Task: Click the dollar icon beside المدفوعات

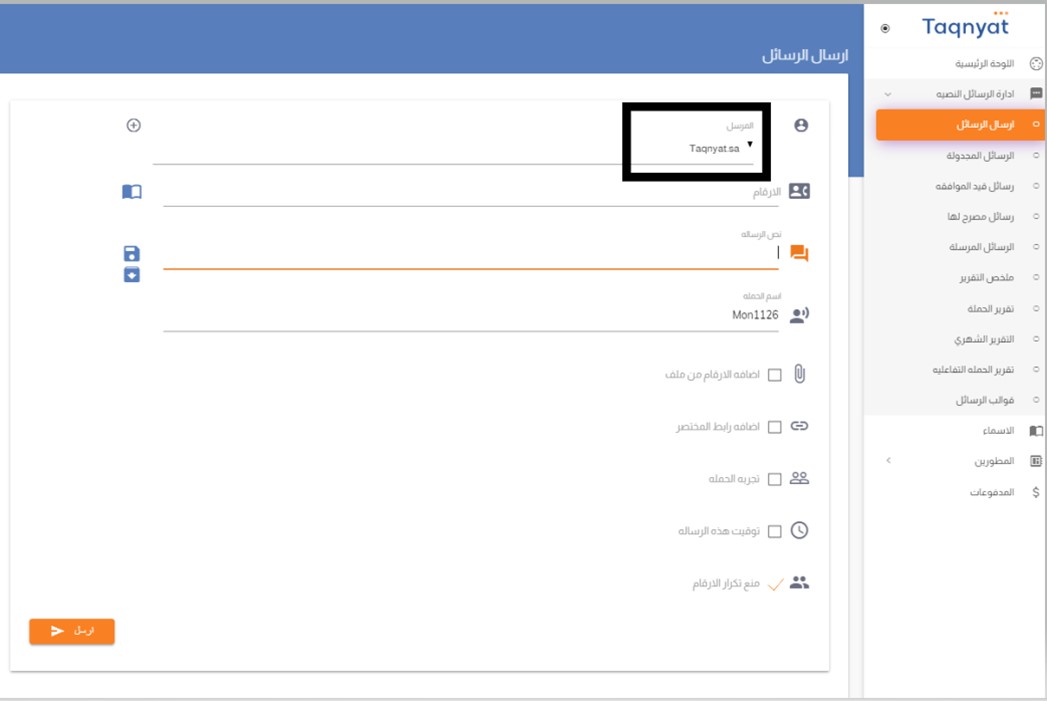Action: coord(1036,492)
